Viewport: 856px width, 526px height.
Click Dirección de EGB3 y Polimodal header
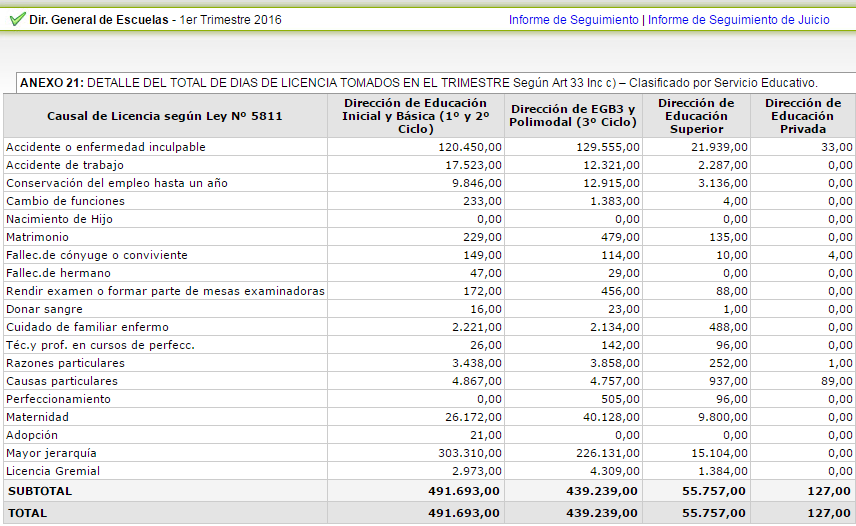[572, 116]
